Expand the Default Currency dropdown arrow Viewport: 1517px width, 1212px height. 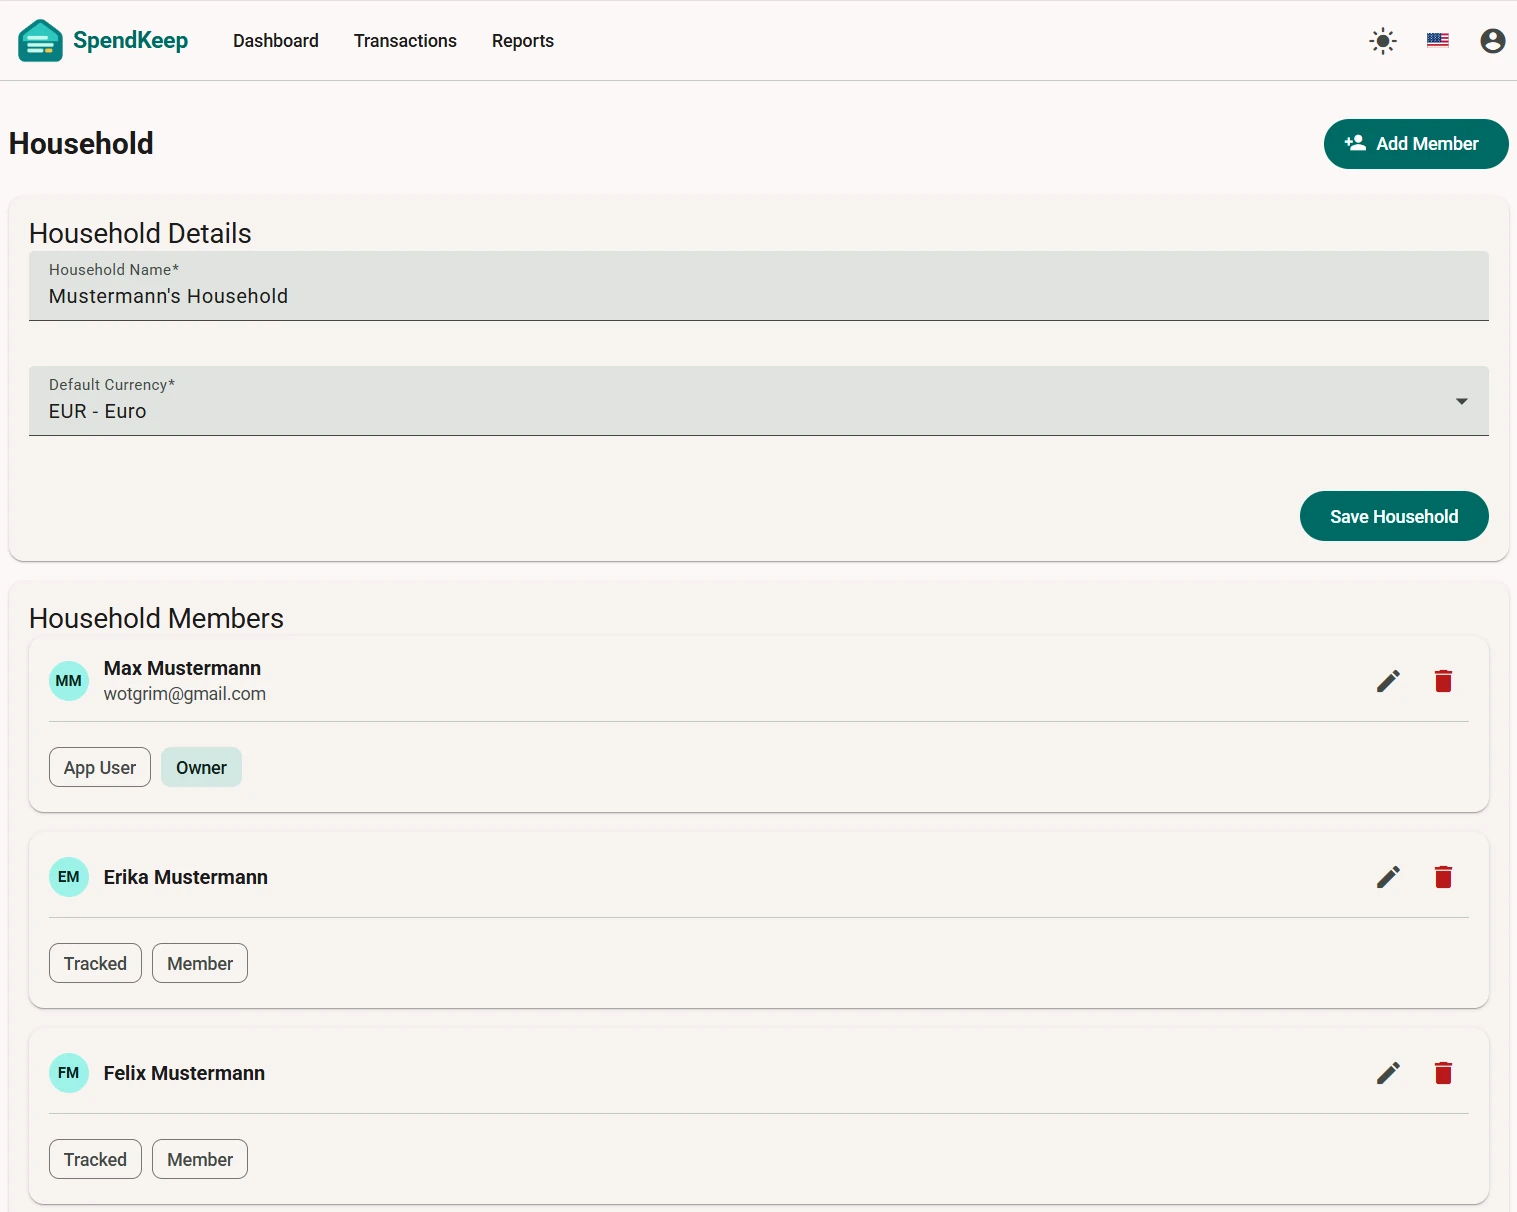coord(1462,401)
